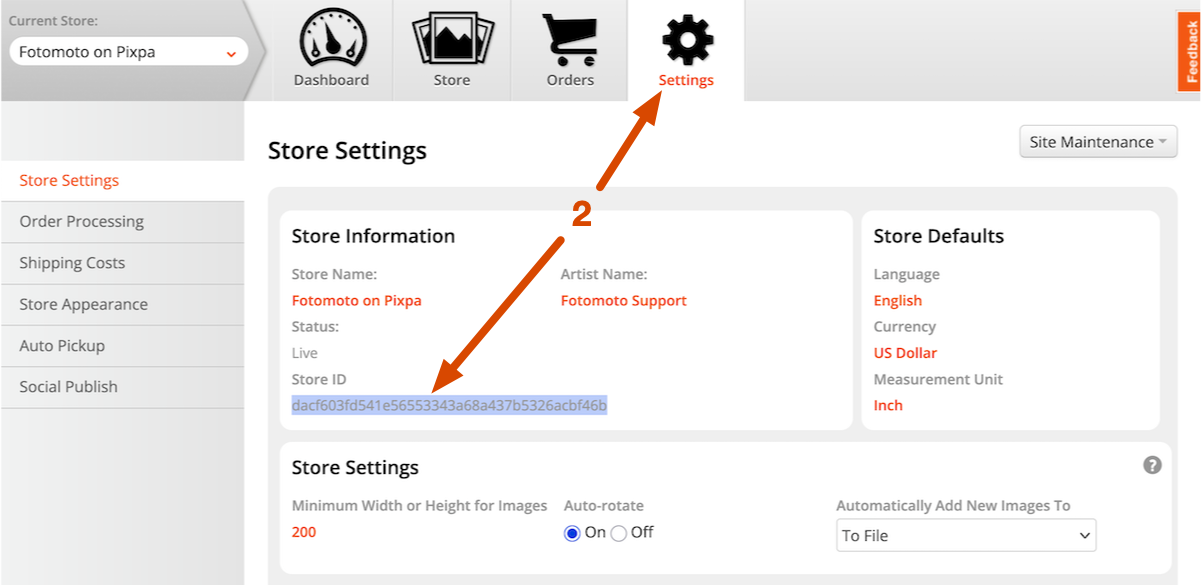Set Auto-rotate to On
1201x586 pixels.
point(572,533)
